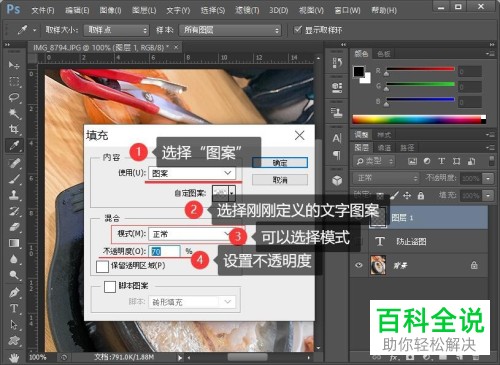Image resolution: width=500 pixels, height=365 pixels.
Task: Select the Eraser tool
Action: (14, 227)
